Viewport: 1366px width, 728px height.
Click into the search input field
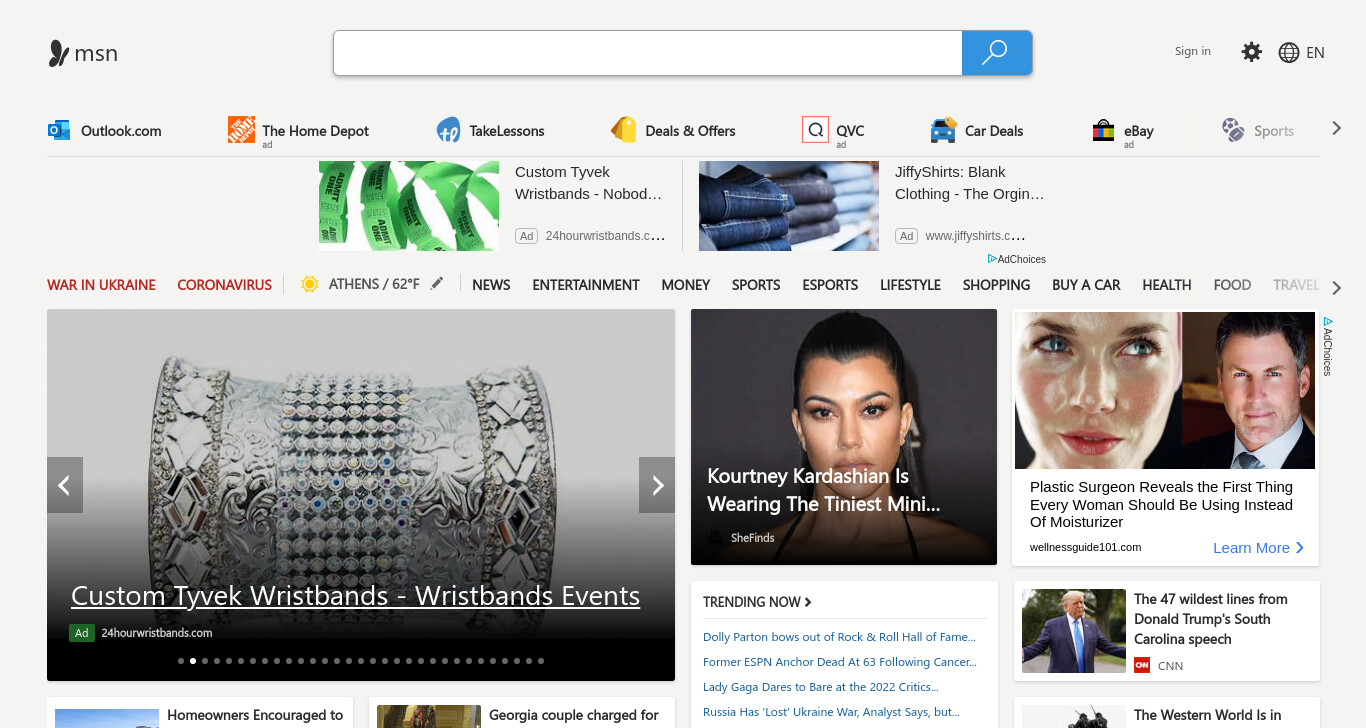[648, 53]
